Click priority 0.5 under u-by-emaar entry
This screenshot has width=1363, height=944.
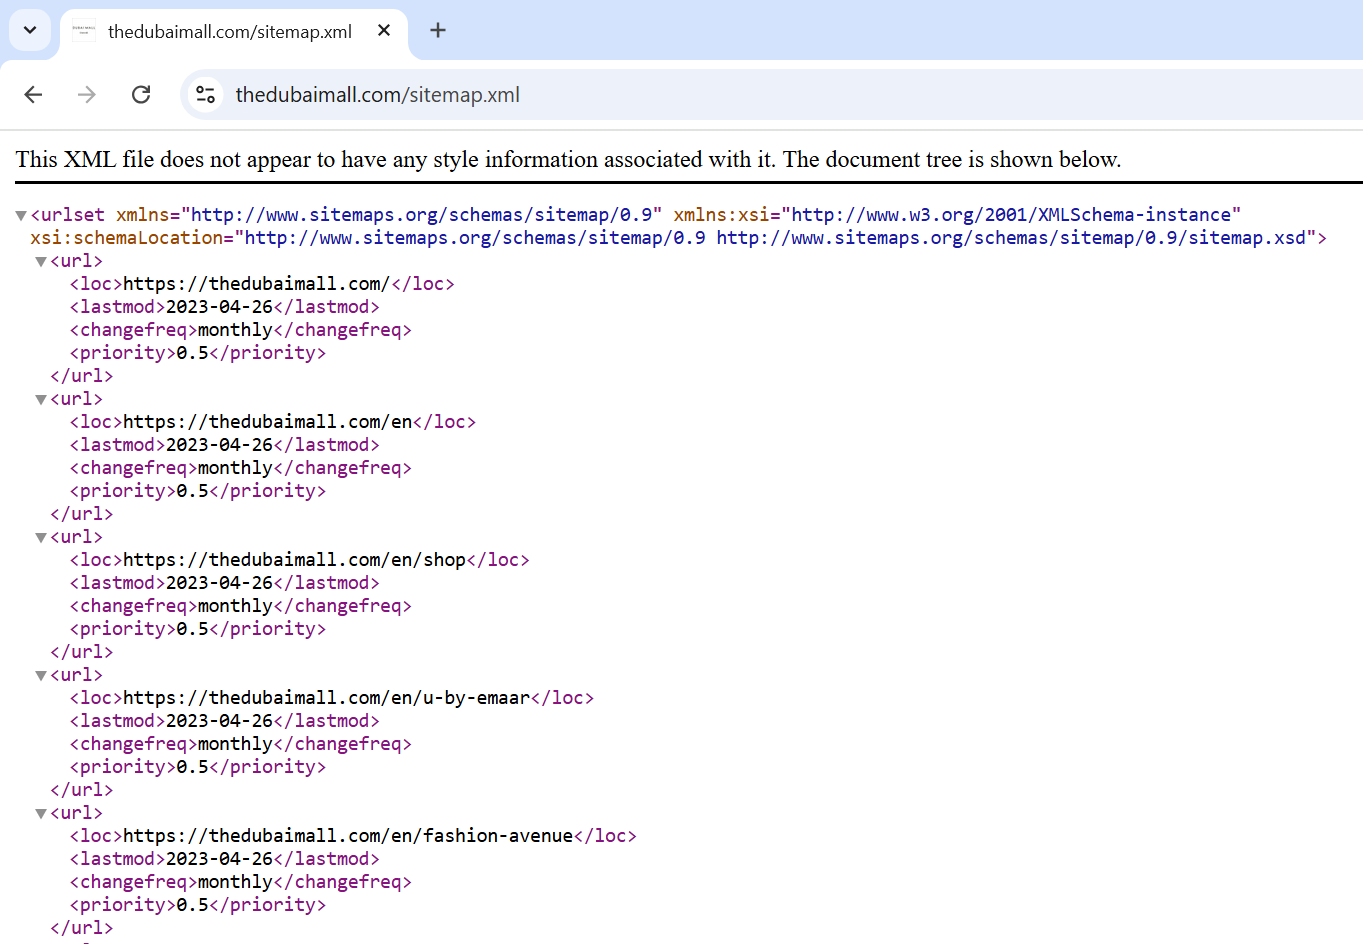(192, 767)
